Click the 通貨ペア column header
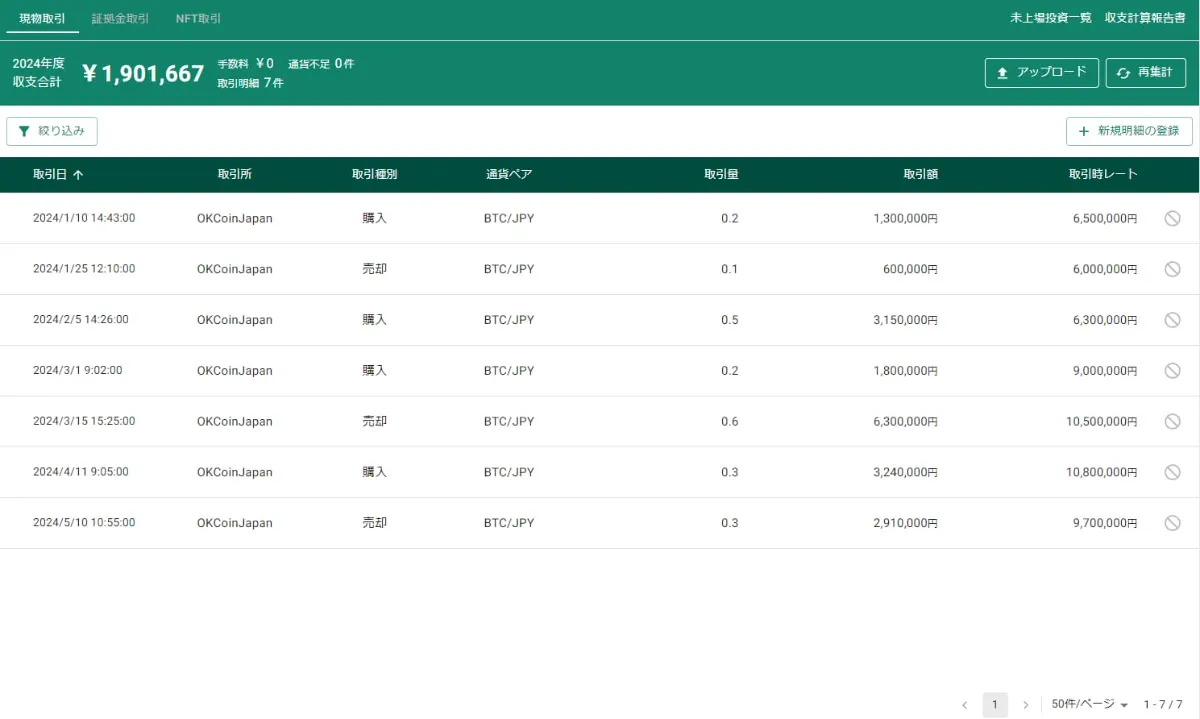This screenshot has width=1200, height=719. coord(509,174)
